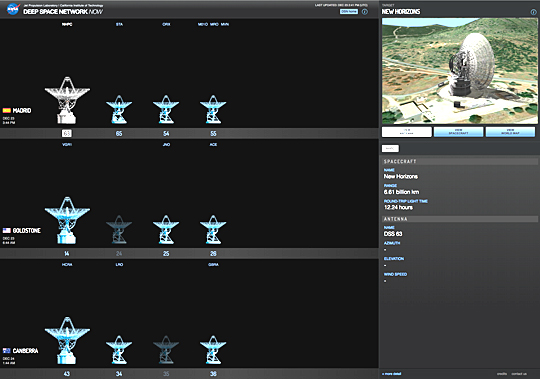This screenshot has height=379, width=540.
Task: Click antenna number 25 in Goldstone bar
Action: point(166,254)
